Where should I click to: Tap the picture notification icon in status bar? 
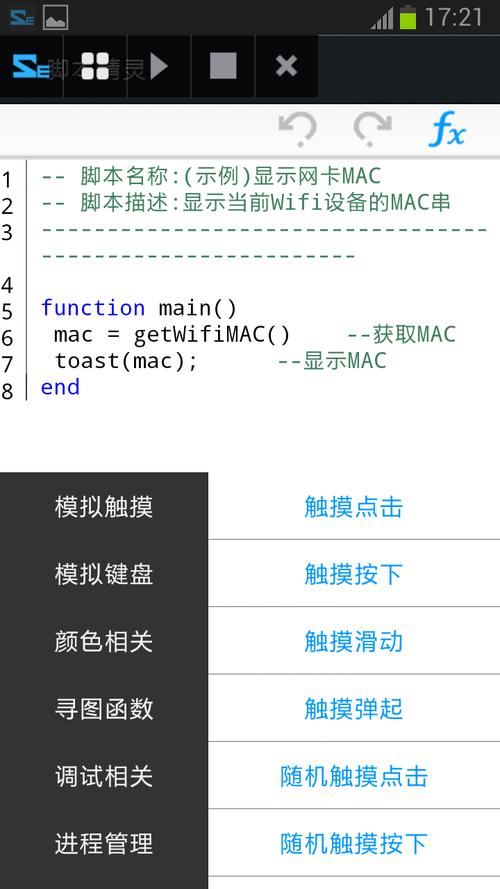pos(56,18)
